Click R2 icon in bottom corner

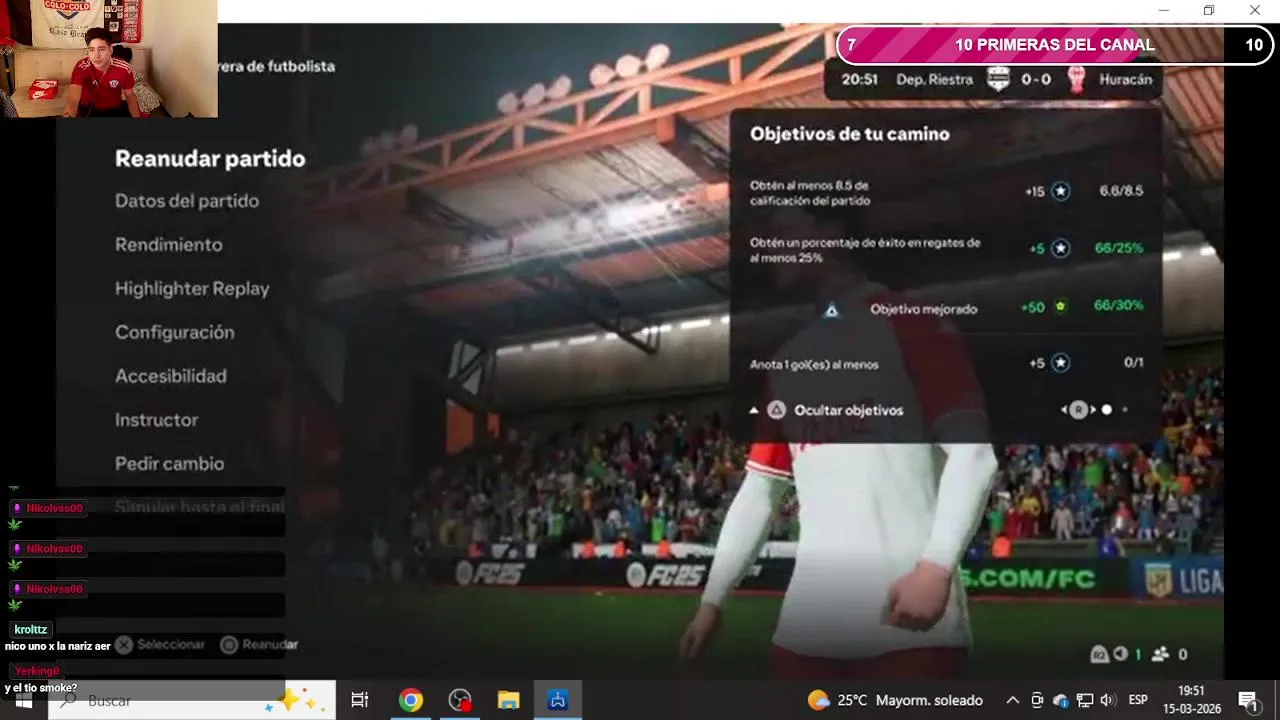1099,654
